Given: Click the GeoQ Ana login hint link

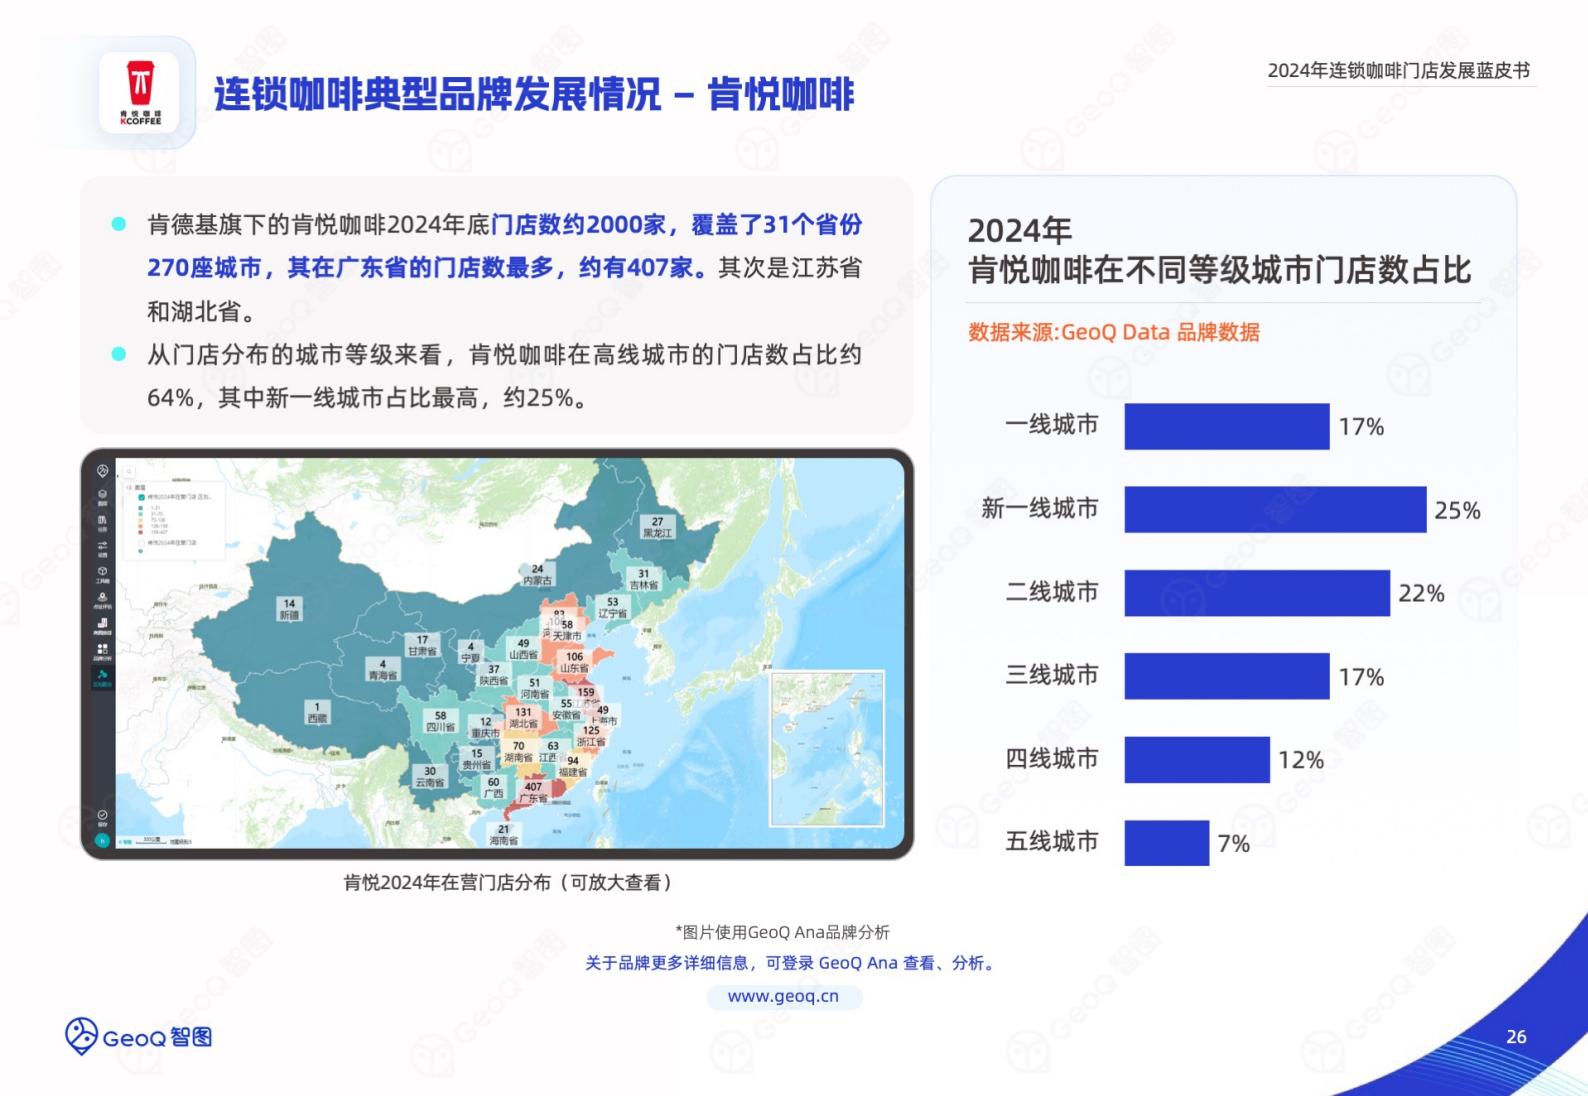Looking at the screenshot, I should [790, 963].
